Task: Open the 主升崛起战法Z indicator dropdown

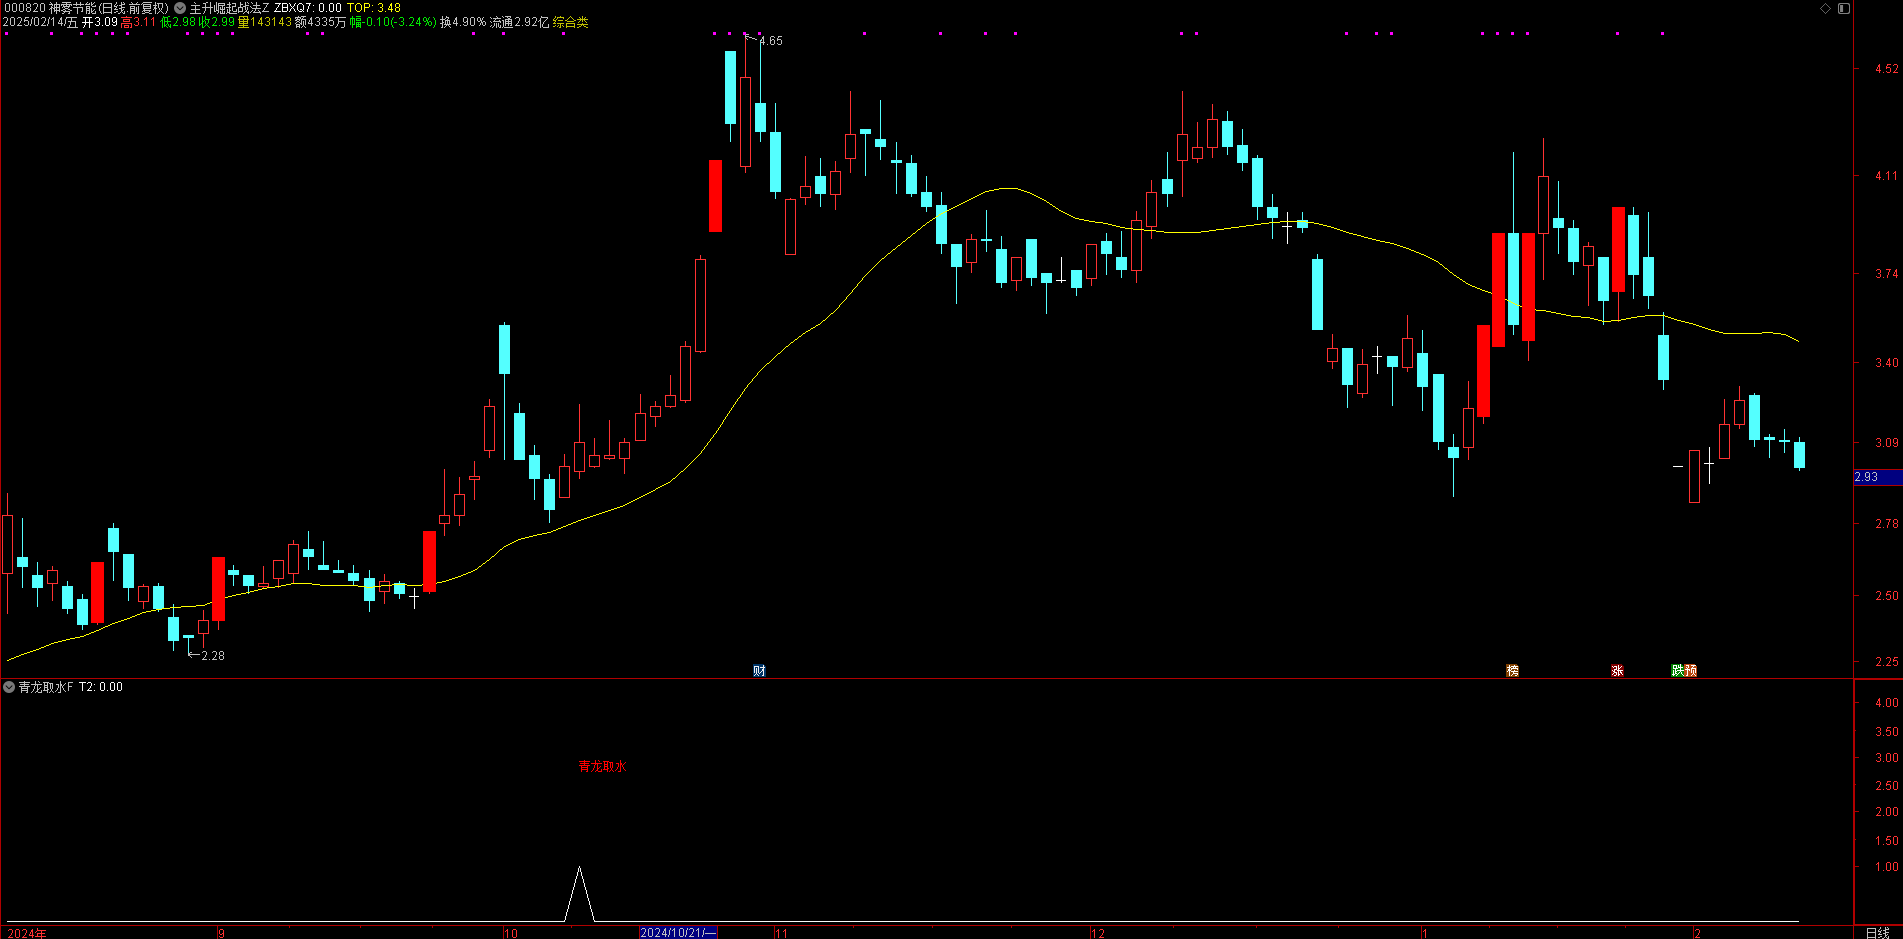Action: pos(180,8)
